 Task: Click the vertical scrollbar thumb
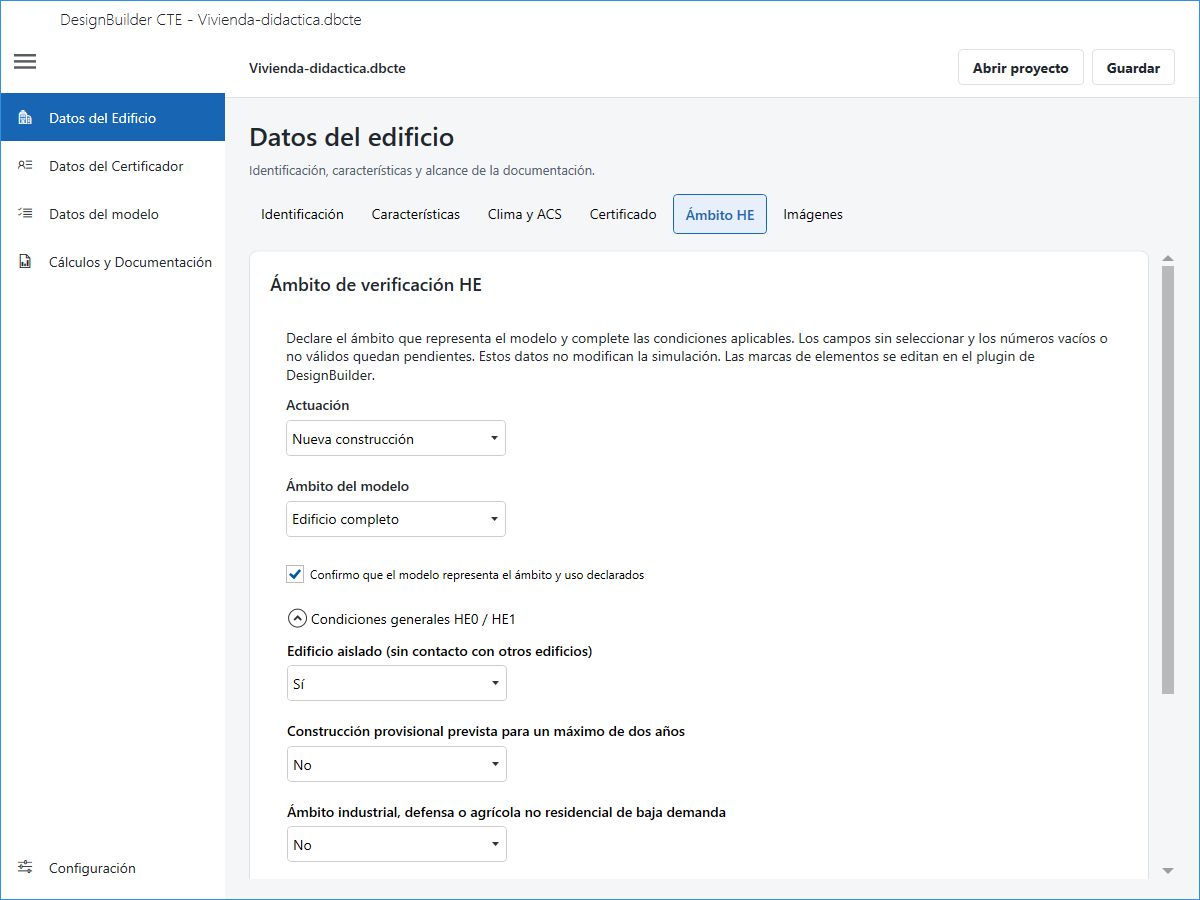[1168, 480]
